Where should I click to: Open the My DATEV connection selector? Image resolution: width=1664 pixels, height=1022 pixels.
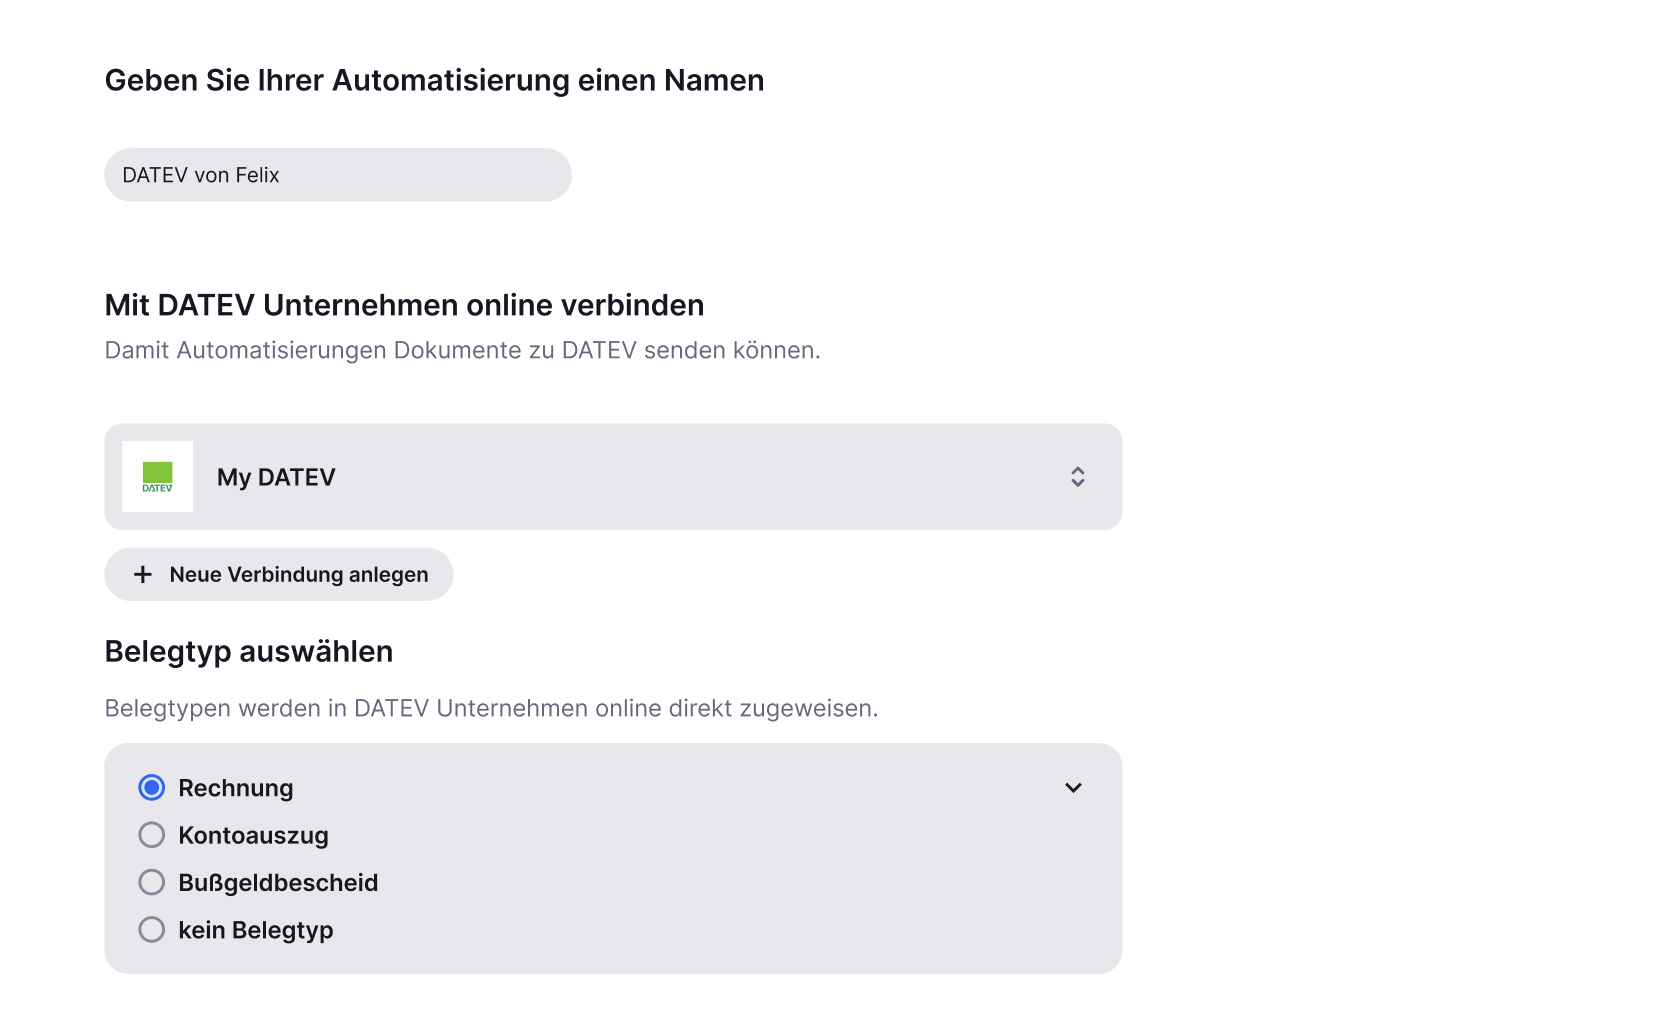613,477
